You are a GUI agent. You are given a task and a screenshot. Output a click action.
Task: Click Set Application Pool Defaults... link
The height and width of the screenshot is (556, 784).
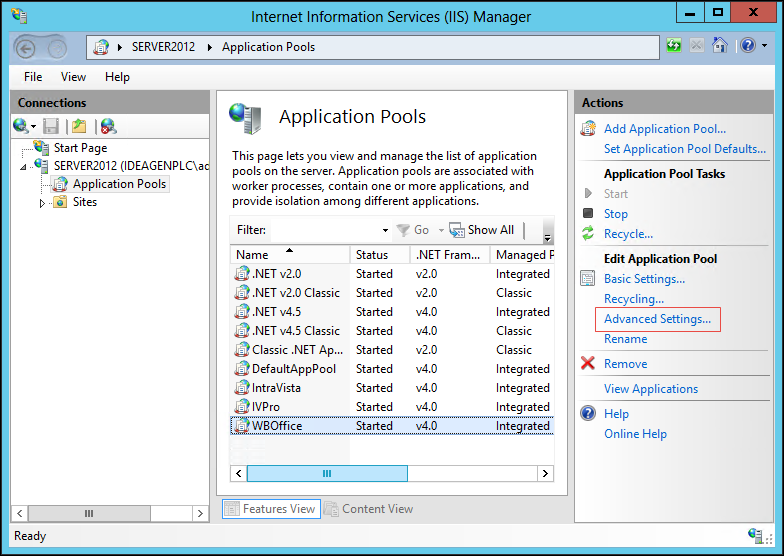pos(684,149)
